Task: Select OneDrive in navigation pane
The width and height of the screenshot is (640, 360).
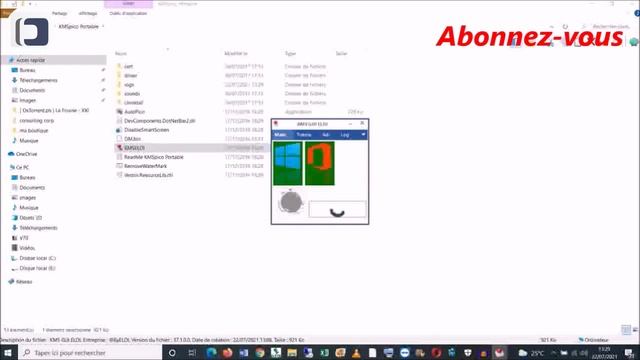Action: pyautogui.click(x=26, y=154)
